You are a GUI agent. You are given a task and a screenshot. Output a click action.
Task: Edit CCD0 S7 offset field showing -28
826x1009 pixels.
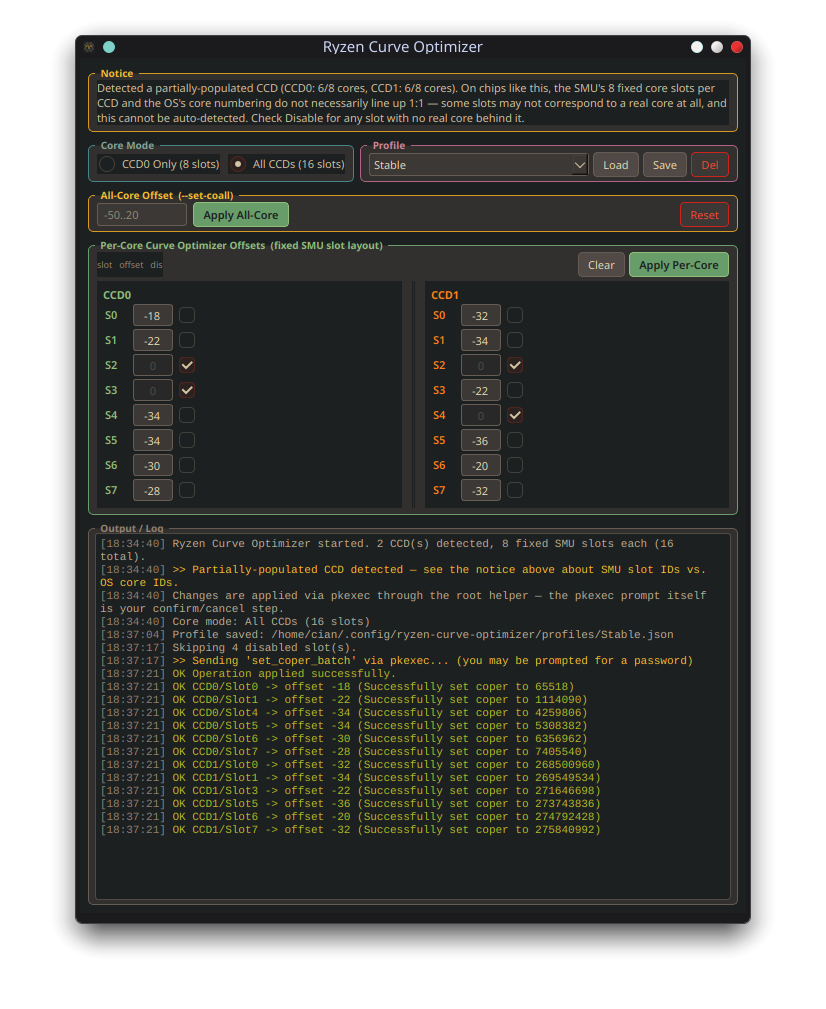[152, 490]
